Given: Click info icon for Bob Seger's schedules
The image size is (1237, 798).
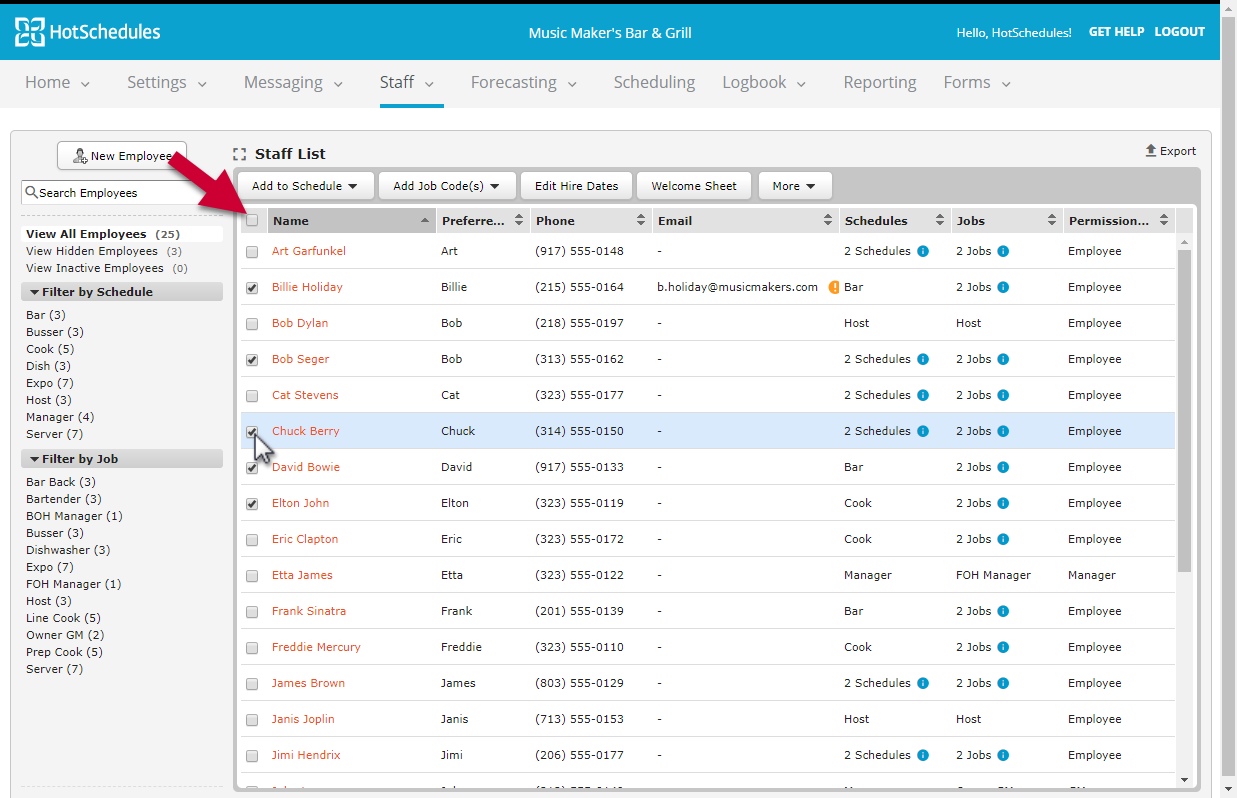Looking at the screenshot, I should click(923, 359).
